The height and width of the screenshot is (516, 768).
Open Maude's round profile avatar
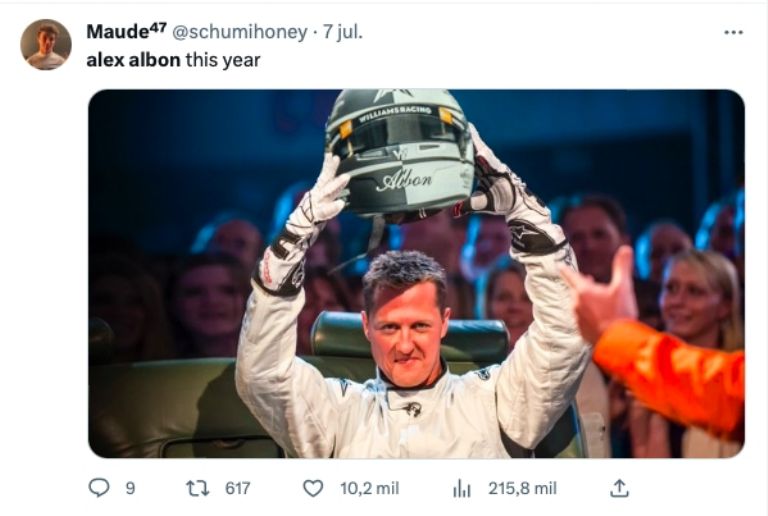tap(46, 44)
